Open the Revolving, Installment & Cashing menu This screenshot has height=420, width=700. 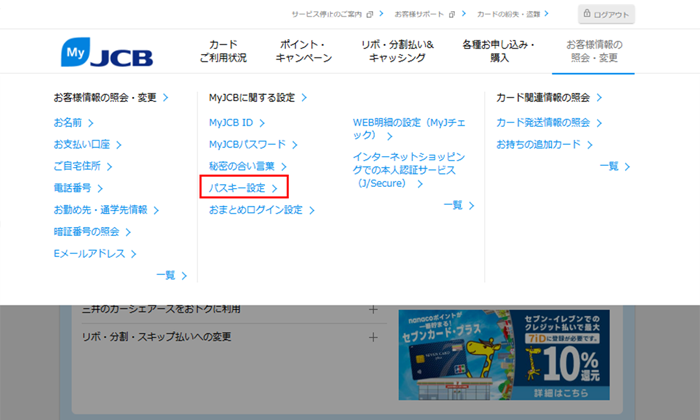coord(397,52)
